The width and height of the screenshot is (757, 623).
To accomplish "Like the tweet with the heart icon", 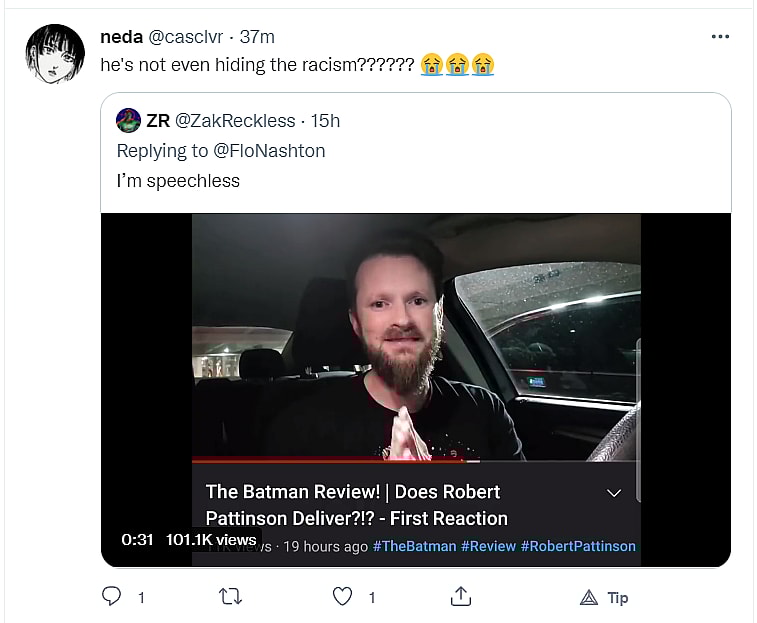I will 343,597.
